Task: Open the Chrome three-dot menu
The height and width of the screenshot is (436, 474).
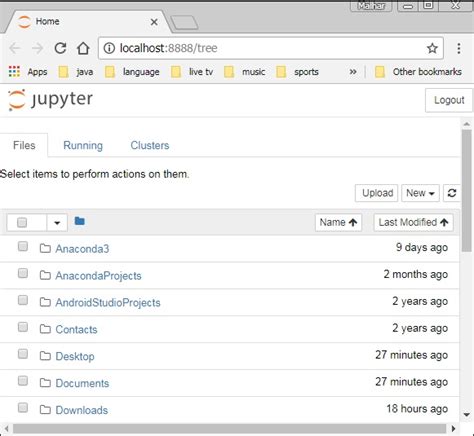Action: coord(459,48)
